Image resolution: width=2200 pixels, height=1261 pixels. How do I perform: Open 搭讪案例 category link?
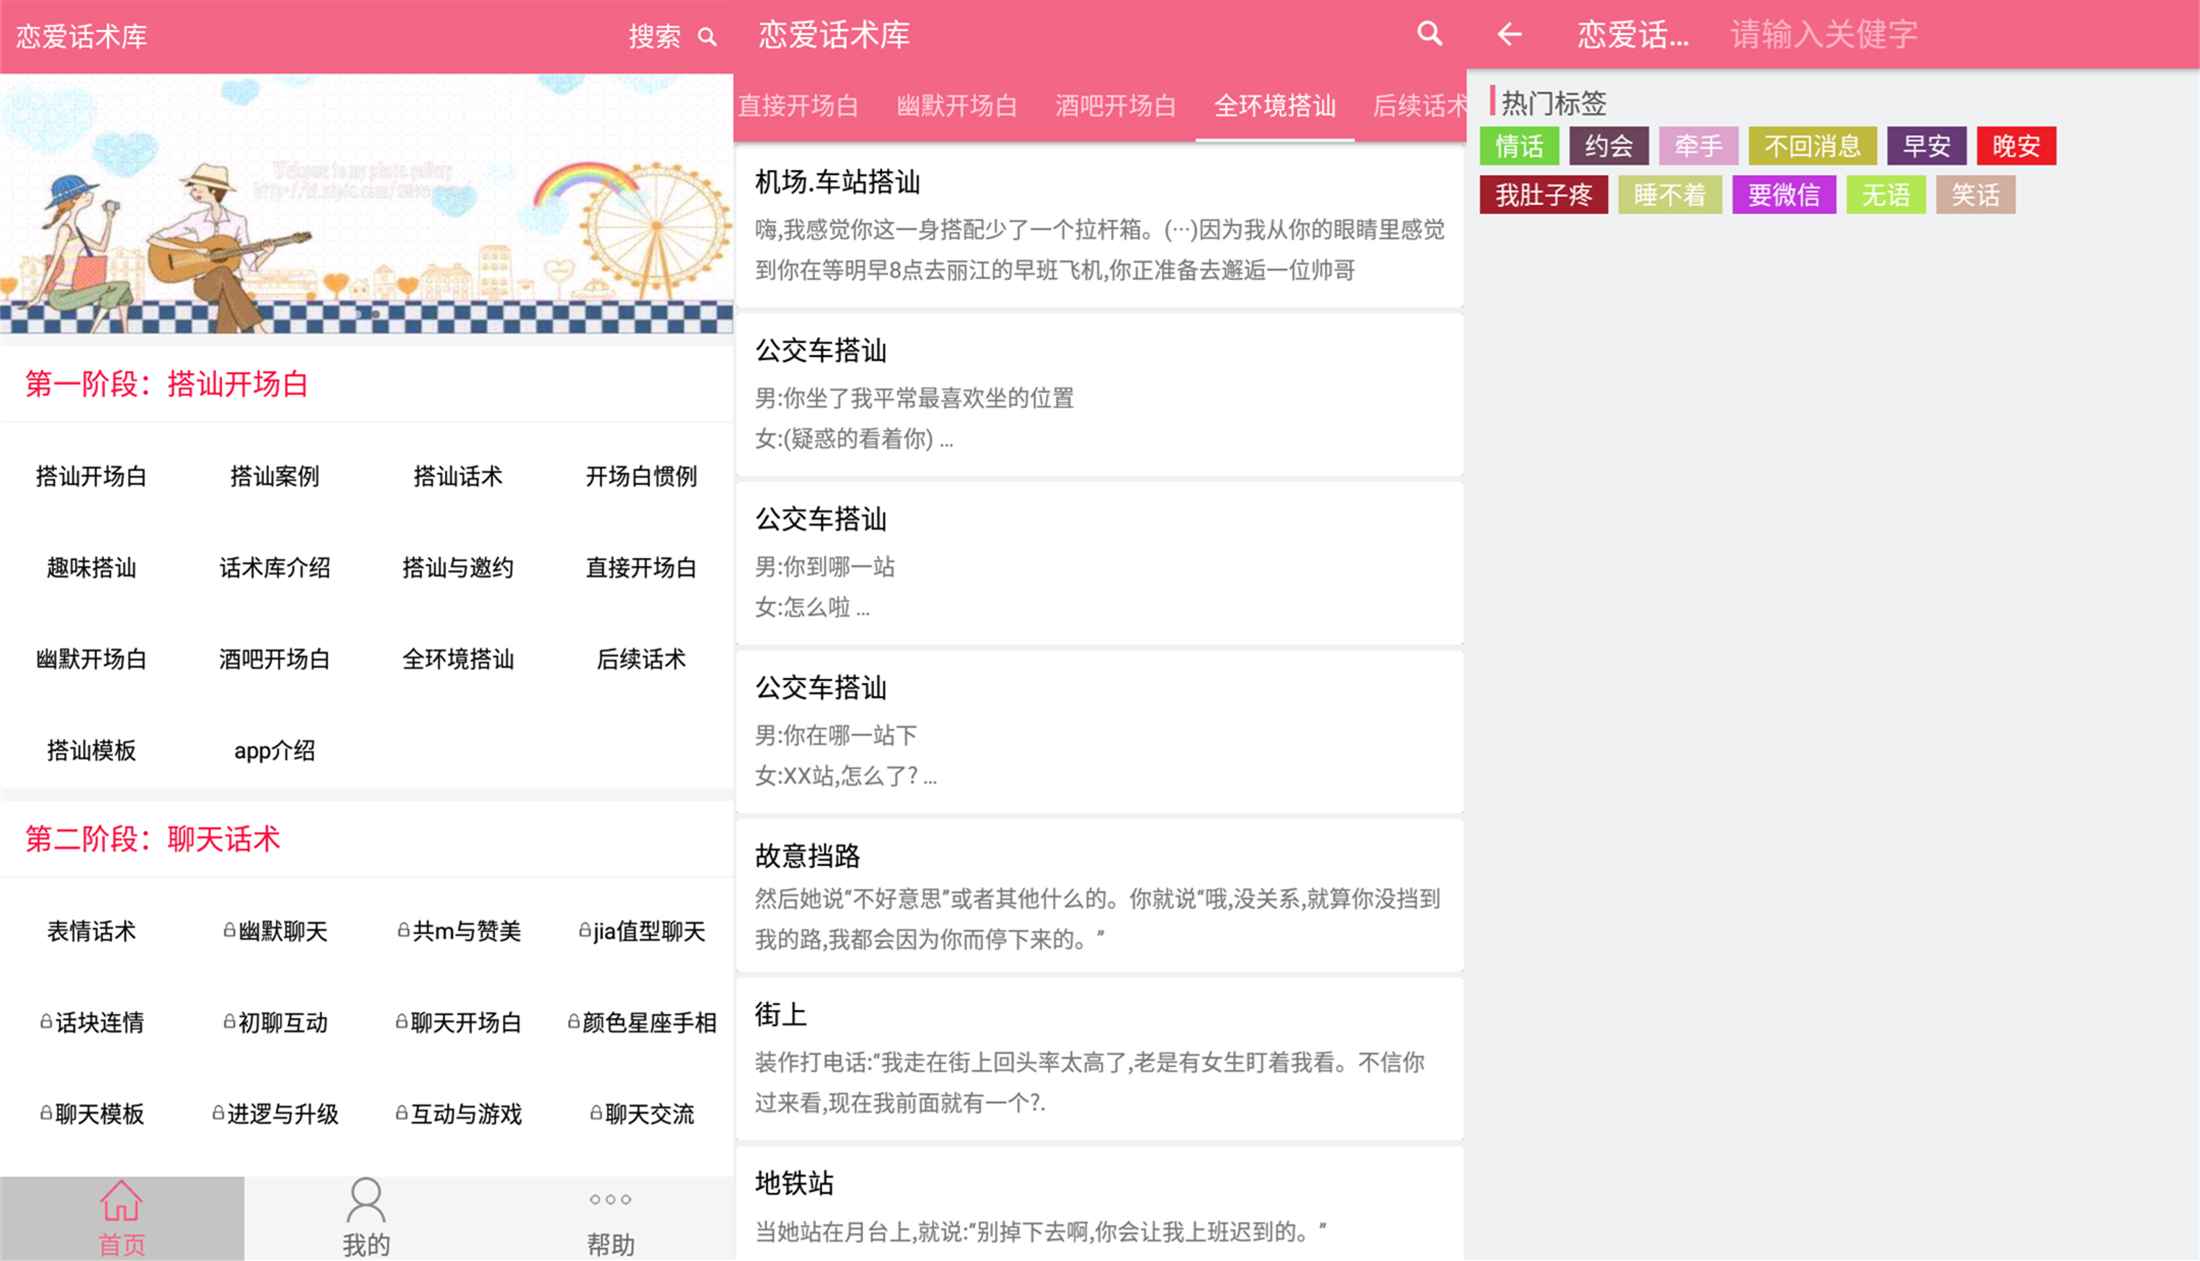[x=275, y=476]
